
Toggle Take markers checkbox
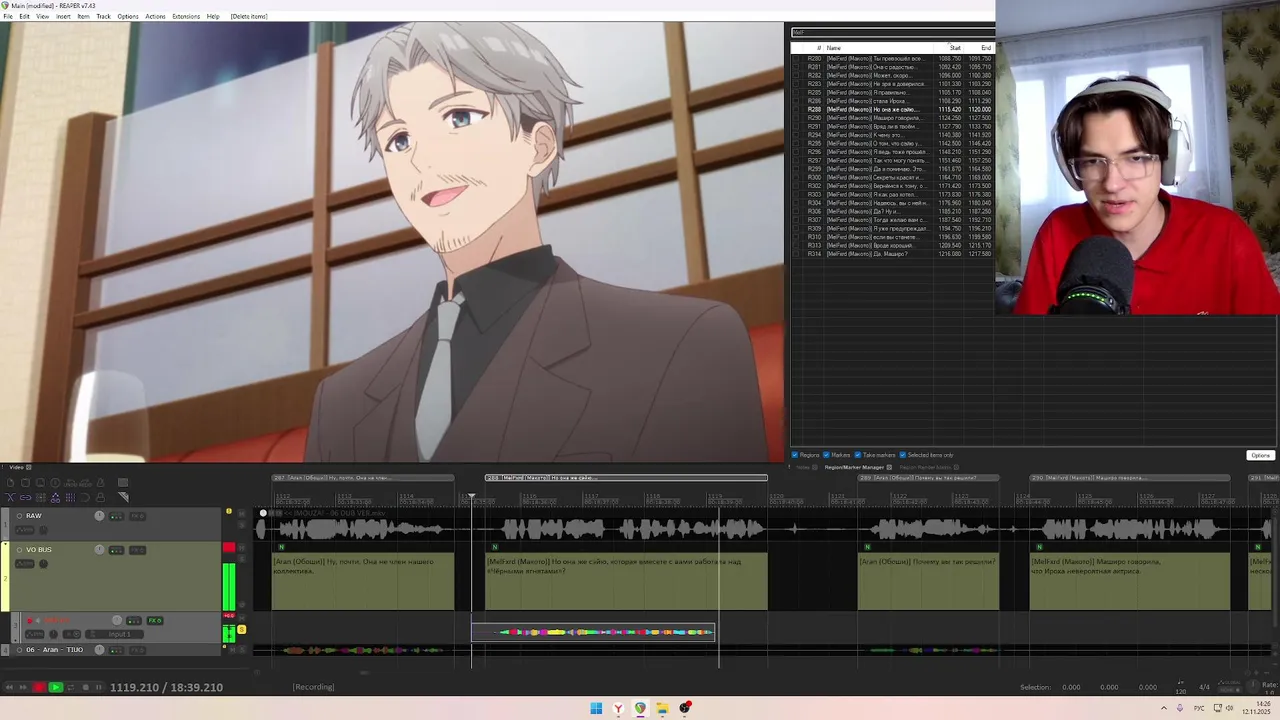858,455
